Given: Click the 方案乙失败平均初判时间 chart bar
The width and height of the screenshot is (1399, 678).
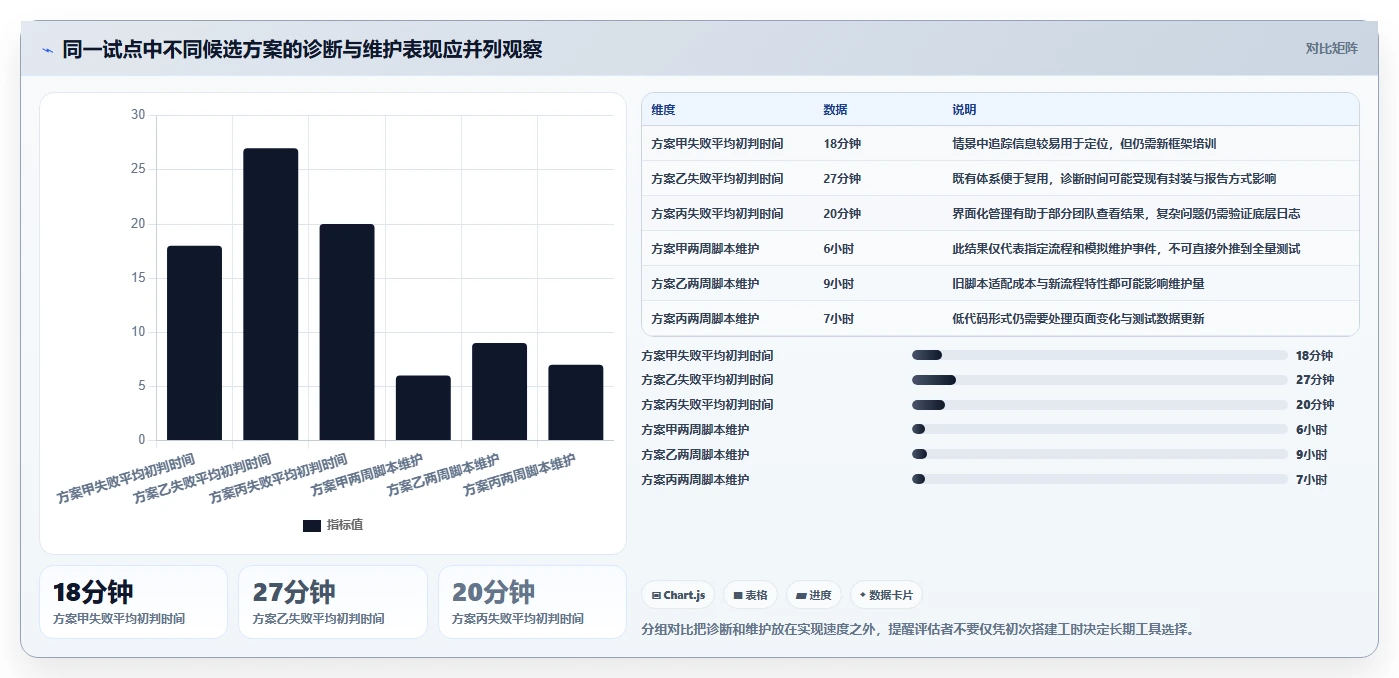Looking at the screenshot, I should [x=270, y=294].
